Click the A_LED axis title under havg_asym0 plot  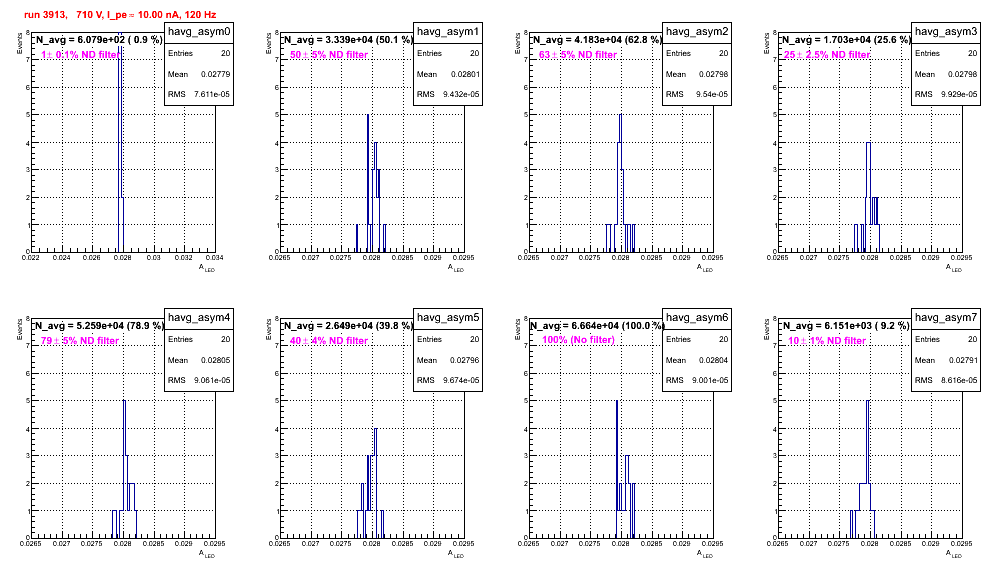(207, 268)
